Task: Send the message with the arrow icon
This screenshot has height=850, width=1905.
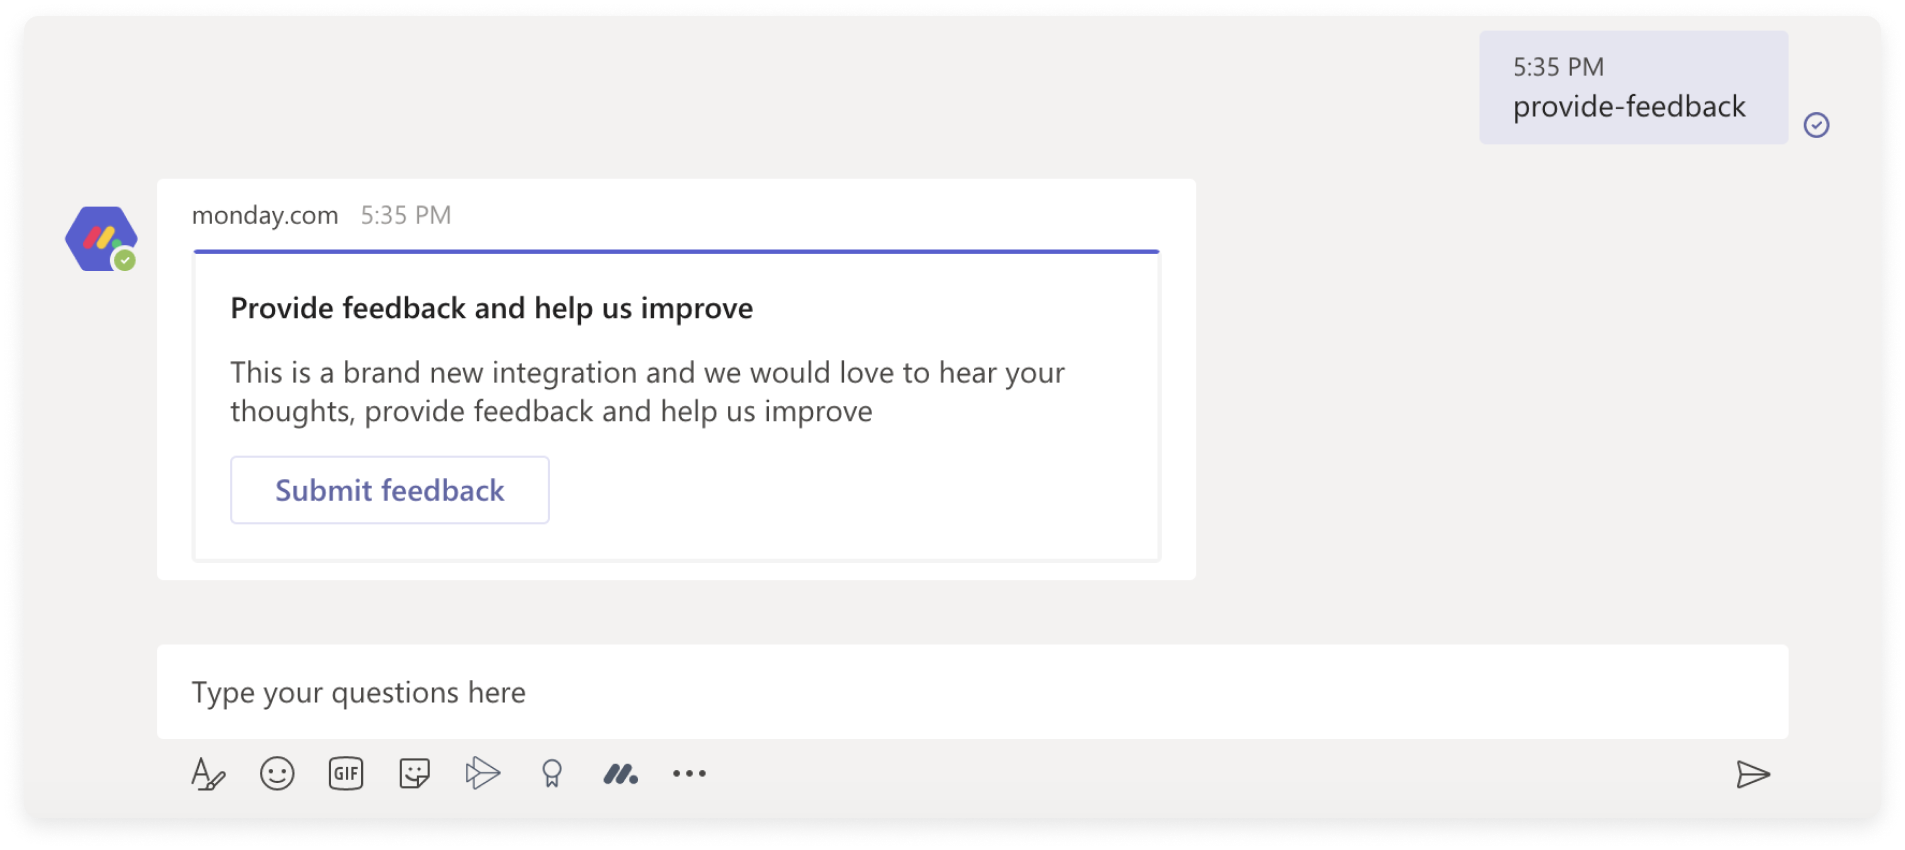Action: pyautogui.click(x=1753, y=774)
